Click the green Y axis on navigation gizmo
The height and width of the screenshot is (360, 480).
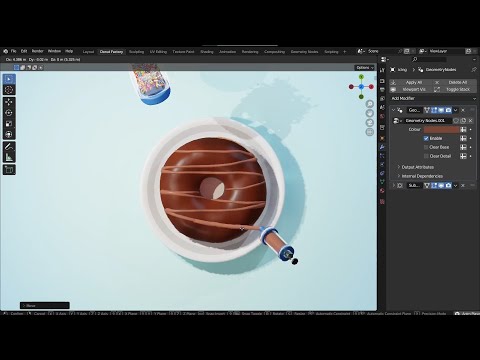pyautogui.click(x=361, y=77)
